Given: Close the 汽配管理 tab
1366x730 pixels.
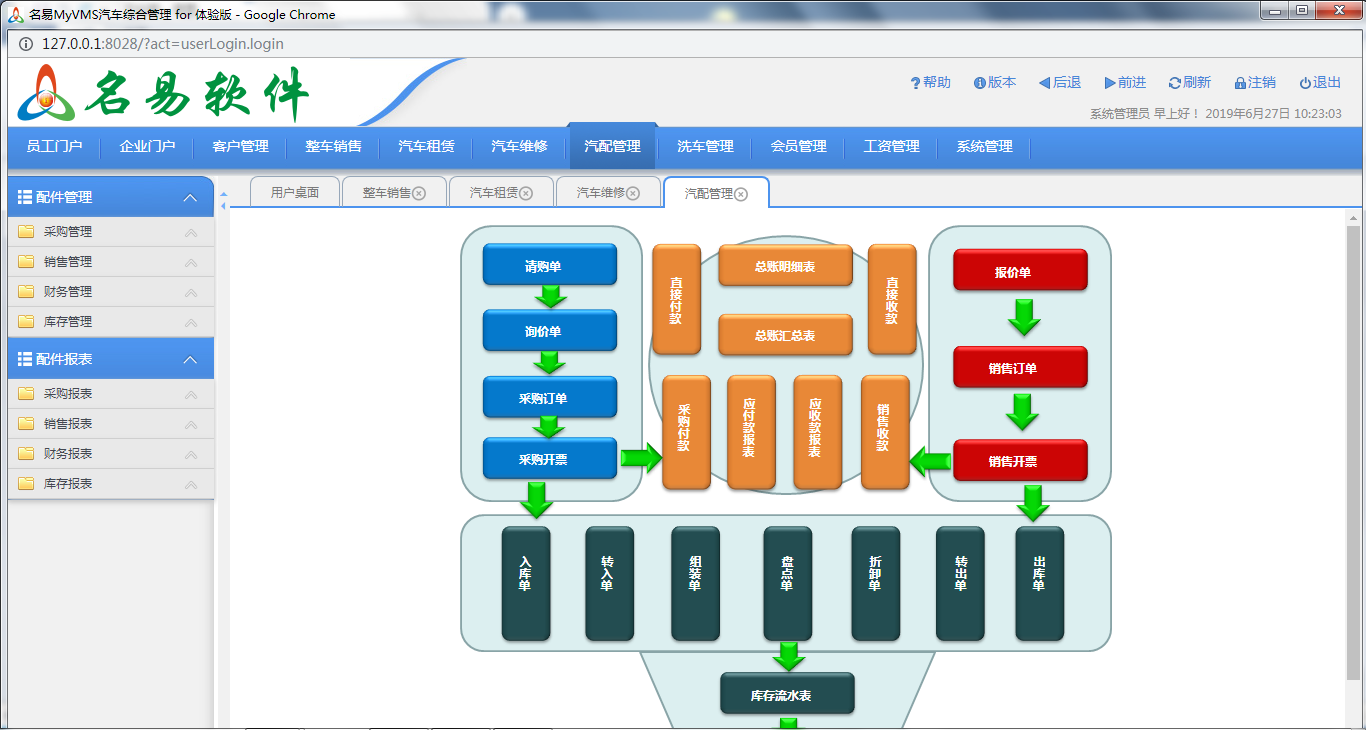Looking at the screenshot, I should pos(741,194).
